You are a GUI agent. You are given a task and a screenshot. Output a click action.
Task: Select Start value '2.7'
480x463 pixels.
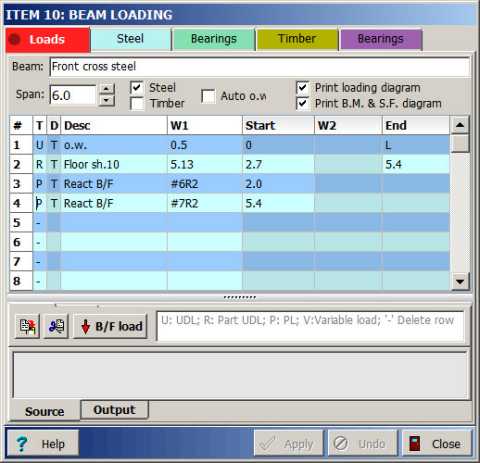(278, 164)
